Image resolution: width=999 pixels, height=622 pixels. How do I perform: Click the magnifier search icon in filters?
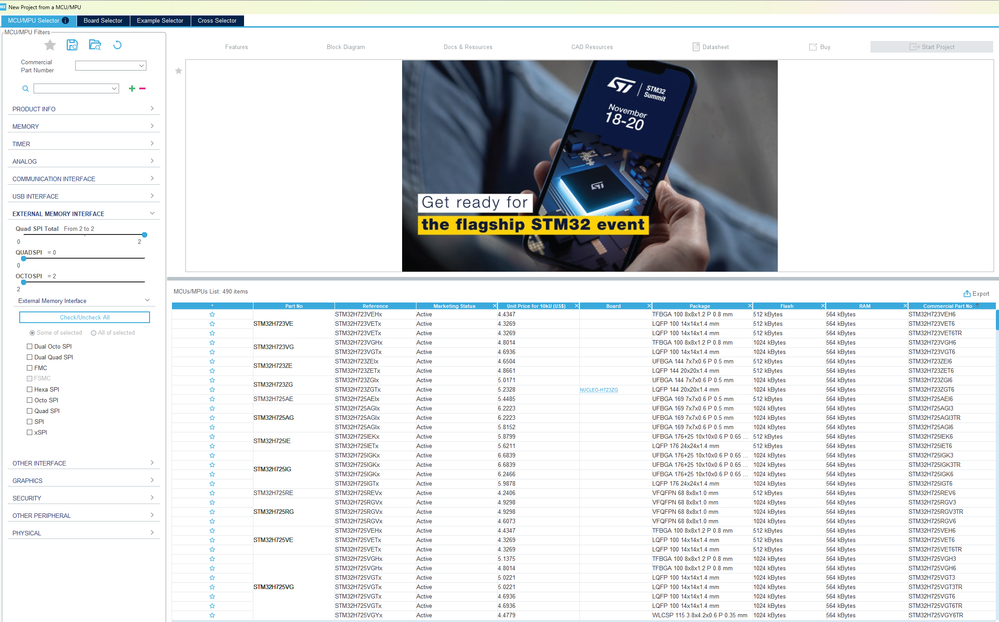click(x=25, y=89)
